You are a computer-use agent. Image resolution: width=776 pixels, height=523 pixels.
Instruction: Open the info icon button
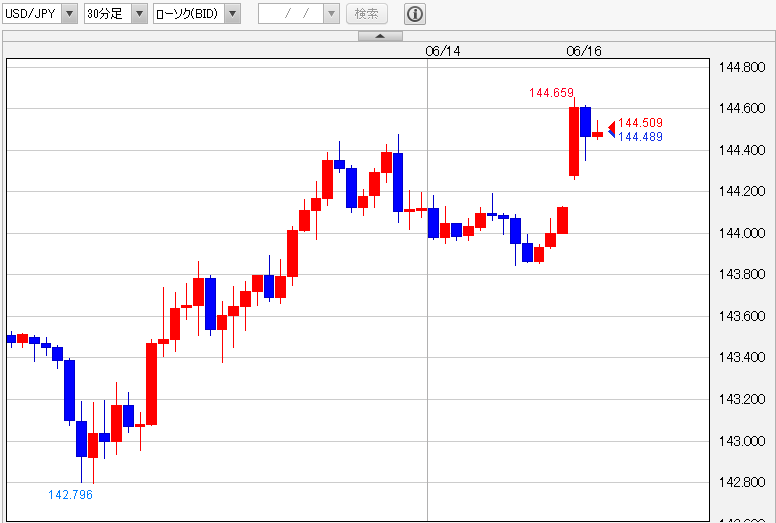coord(415,14)
